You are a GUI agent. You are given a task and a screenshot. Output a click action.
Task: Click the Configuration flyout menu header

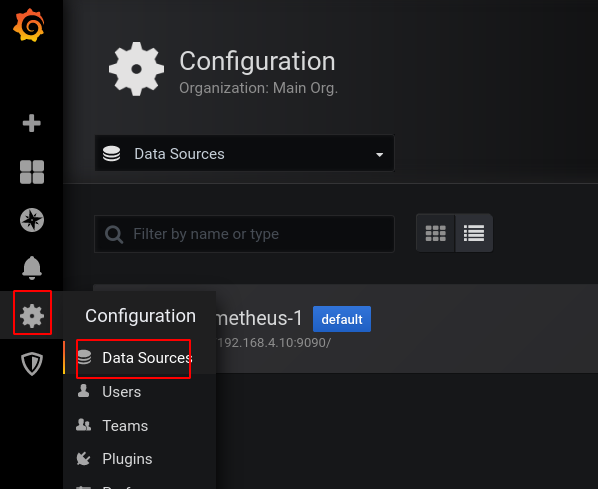(x=140, y=315)
